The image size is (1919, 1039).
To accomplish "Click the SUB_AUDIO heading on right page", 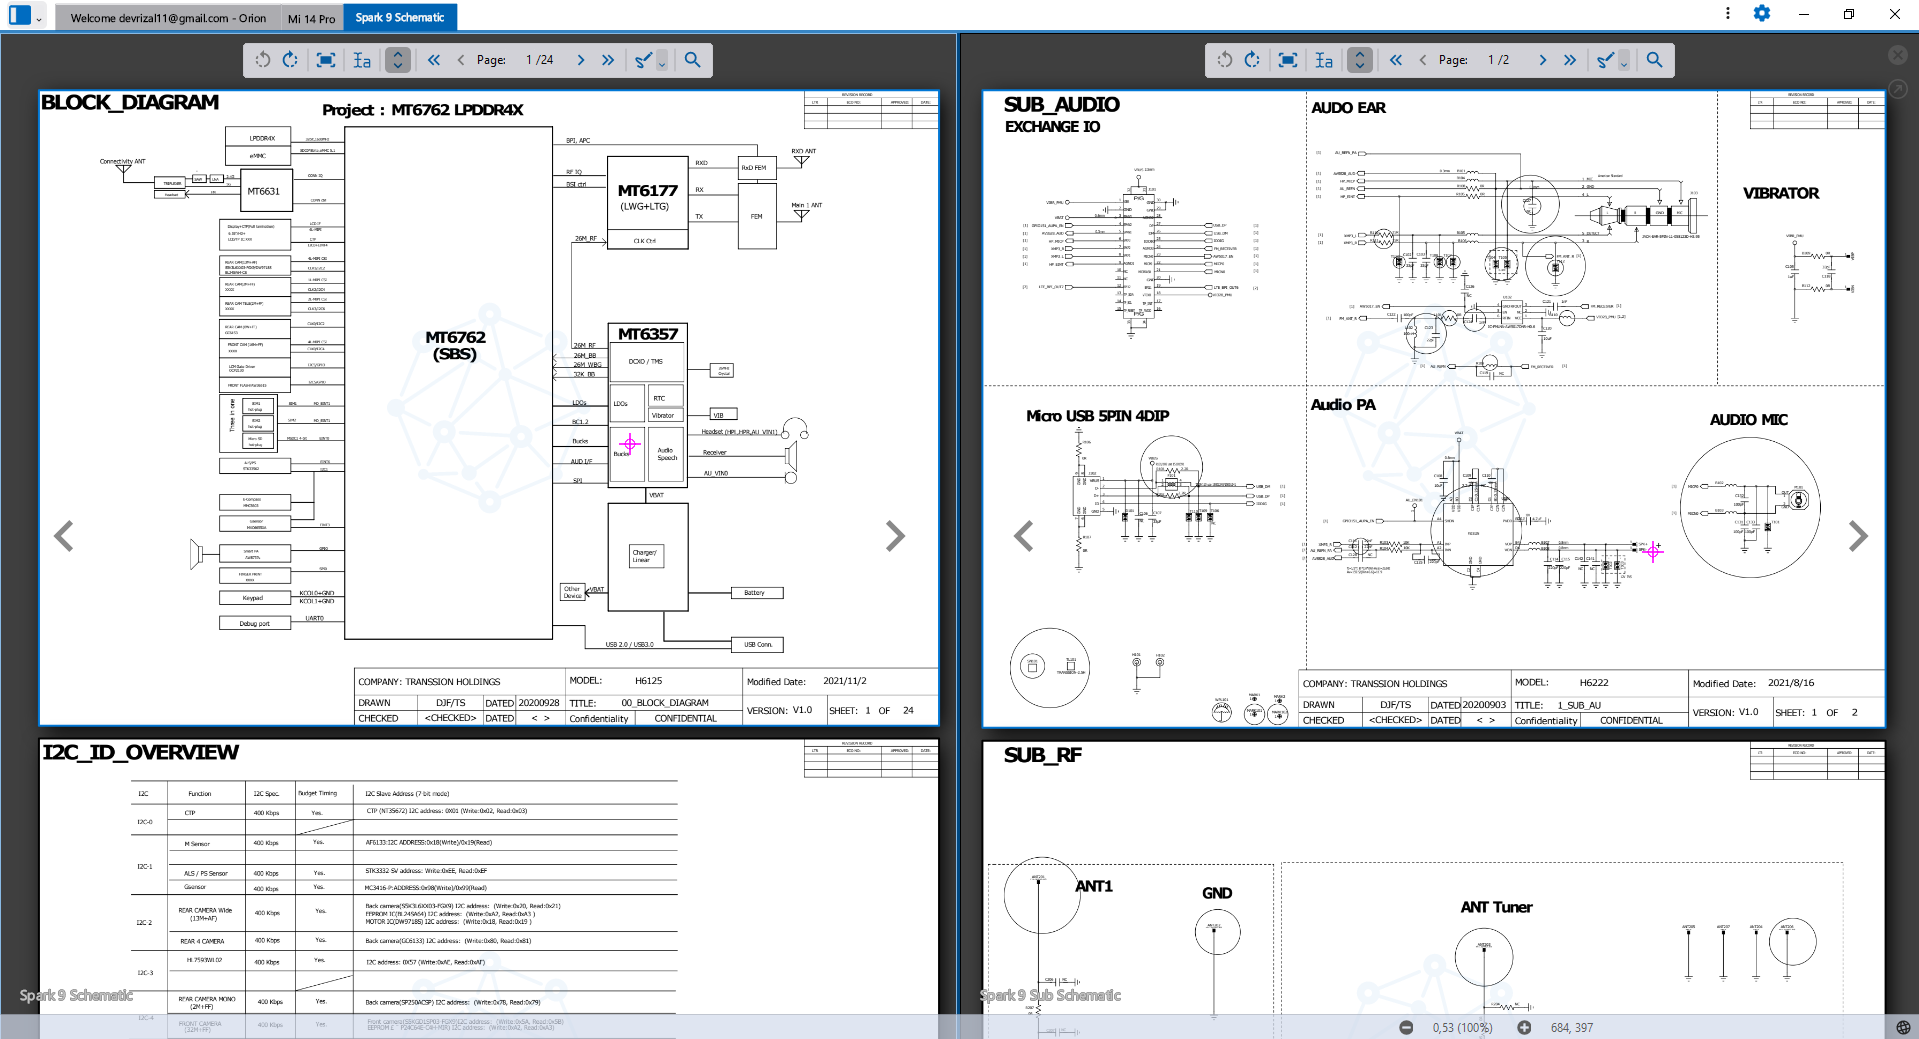I will 1062,104.
